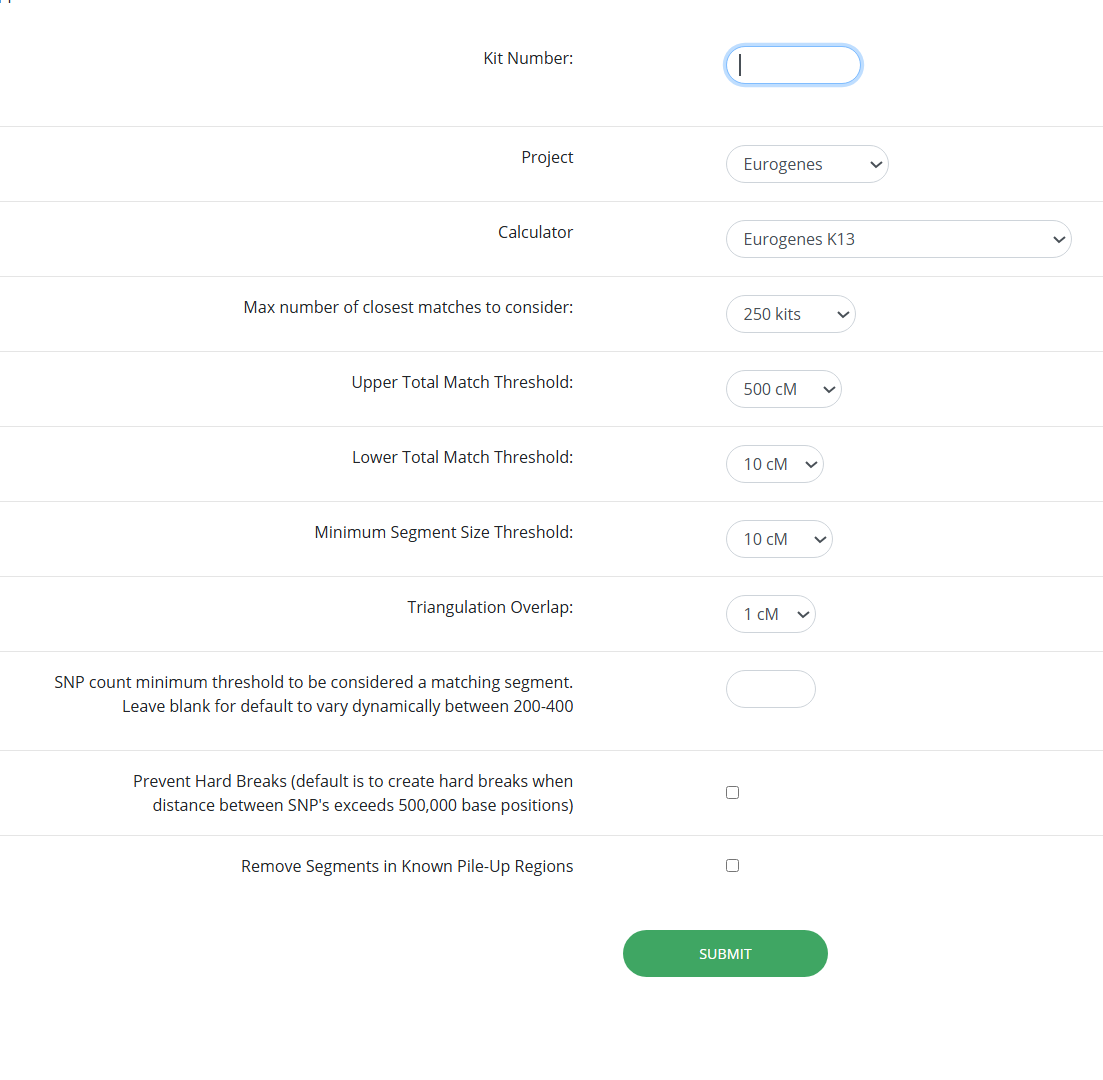
Task: Click the "Upper Total Match Threshold:" label
Action: tap(462, 382)
